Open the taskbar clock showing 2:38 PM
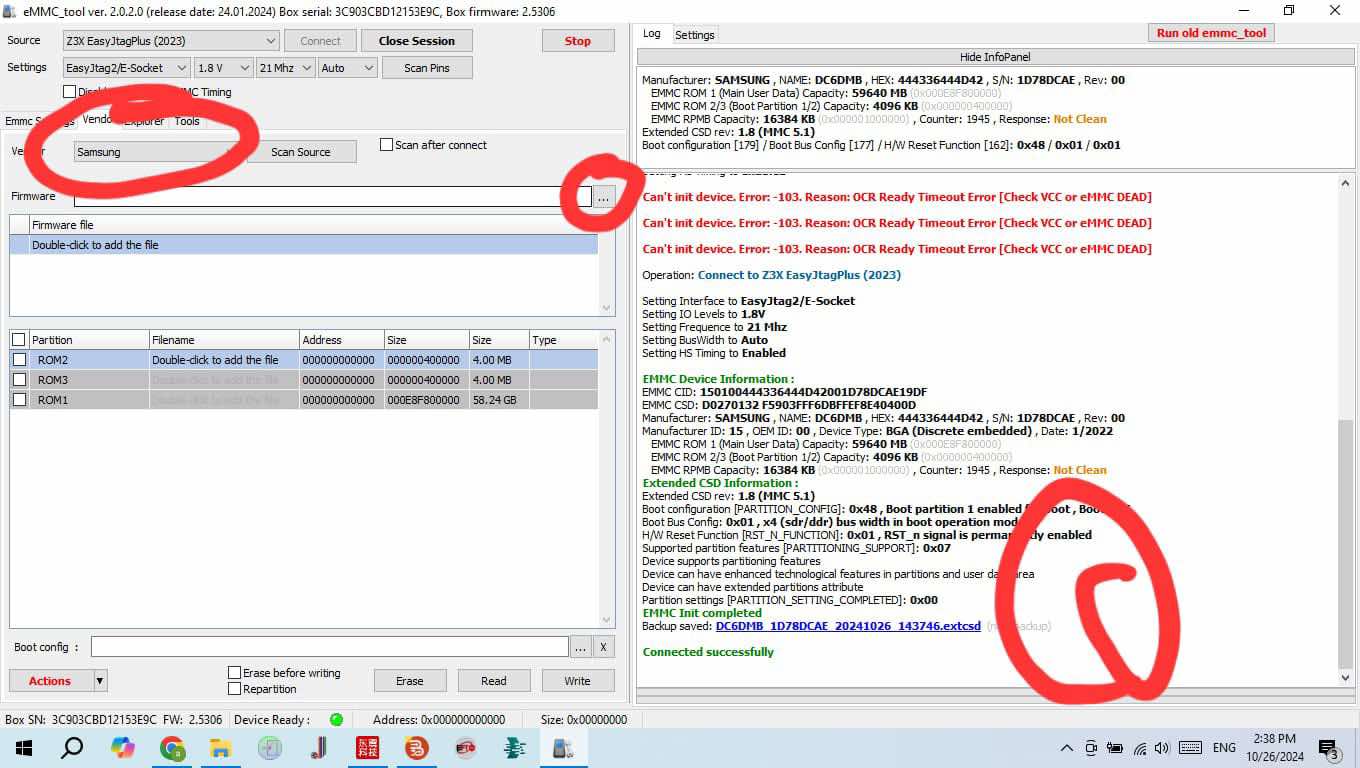This screenshot has height=768, width=1360. (1274, 748)
